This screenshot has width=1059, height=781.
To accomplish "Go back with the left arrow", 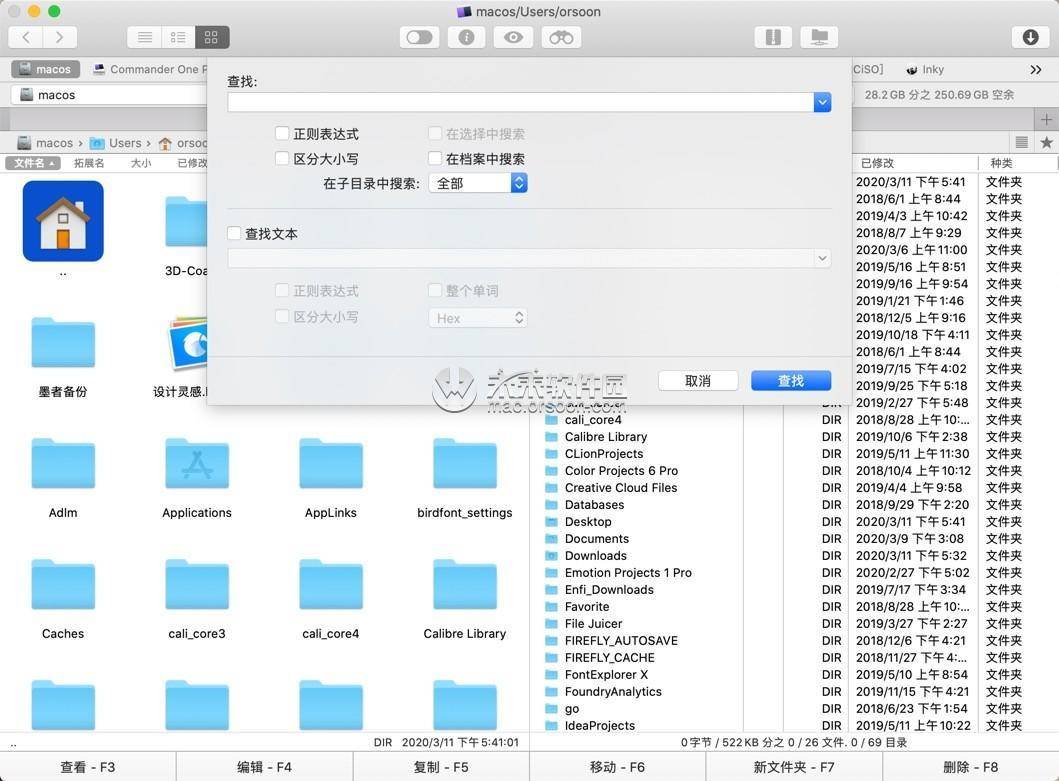I will (x=26, y=37).
